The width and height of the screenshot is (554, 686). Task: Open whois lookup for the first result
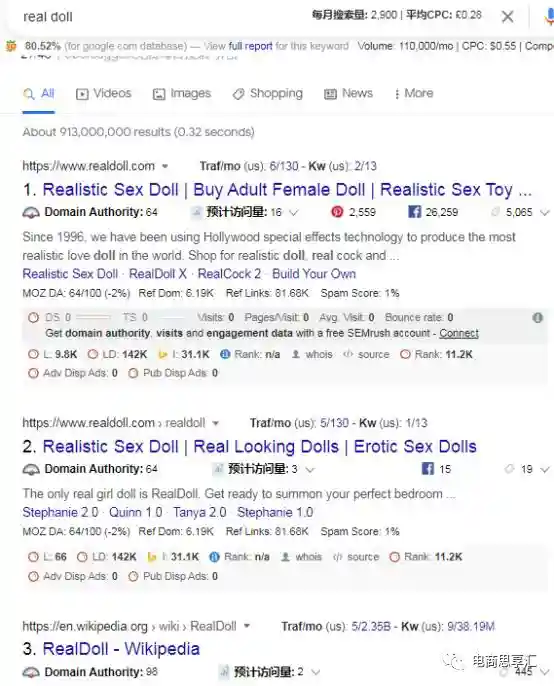click(312, 354)
